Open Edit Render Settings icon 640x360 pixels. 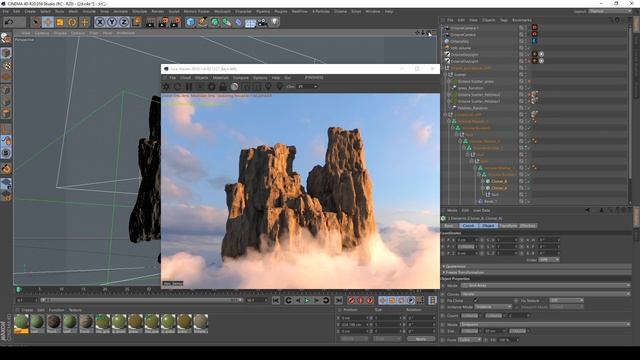point(176,22)
